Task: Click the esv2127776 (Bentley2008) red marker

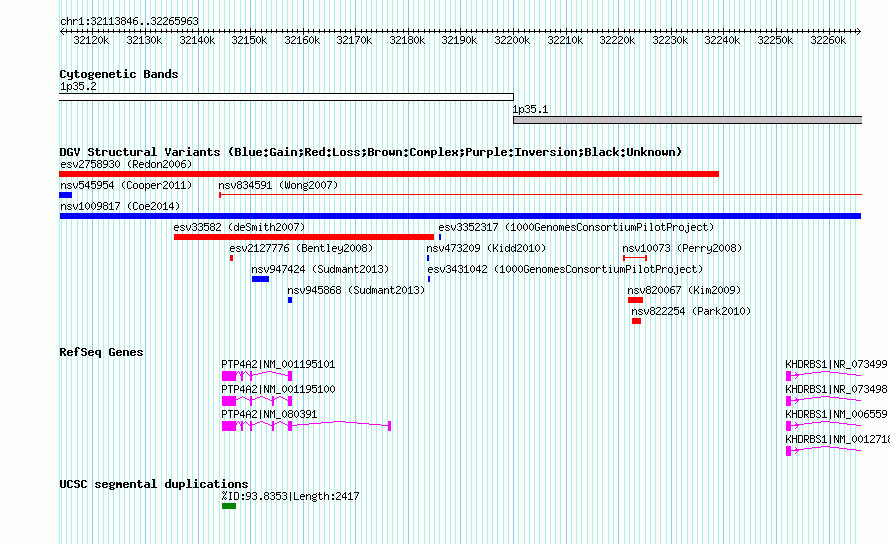Action: 232,258
